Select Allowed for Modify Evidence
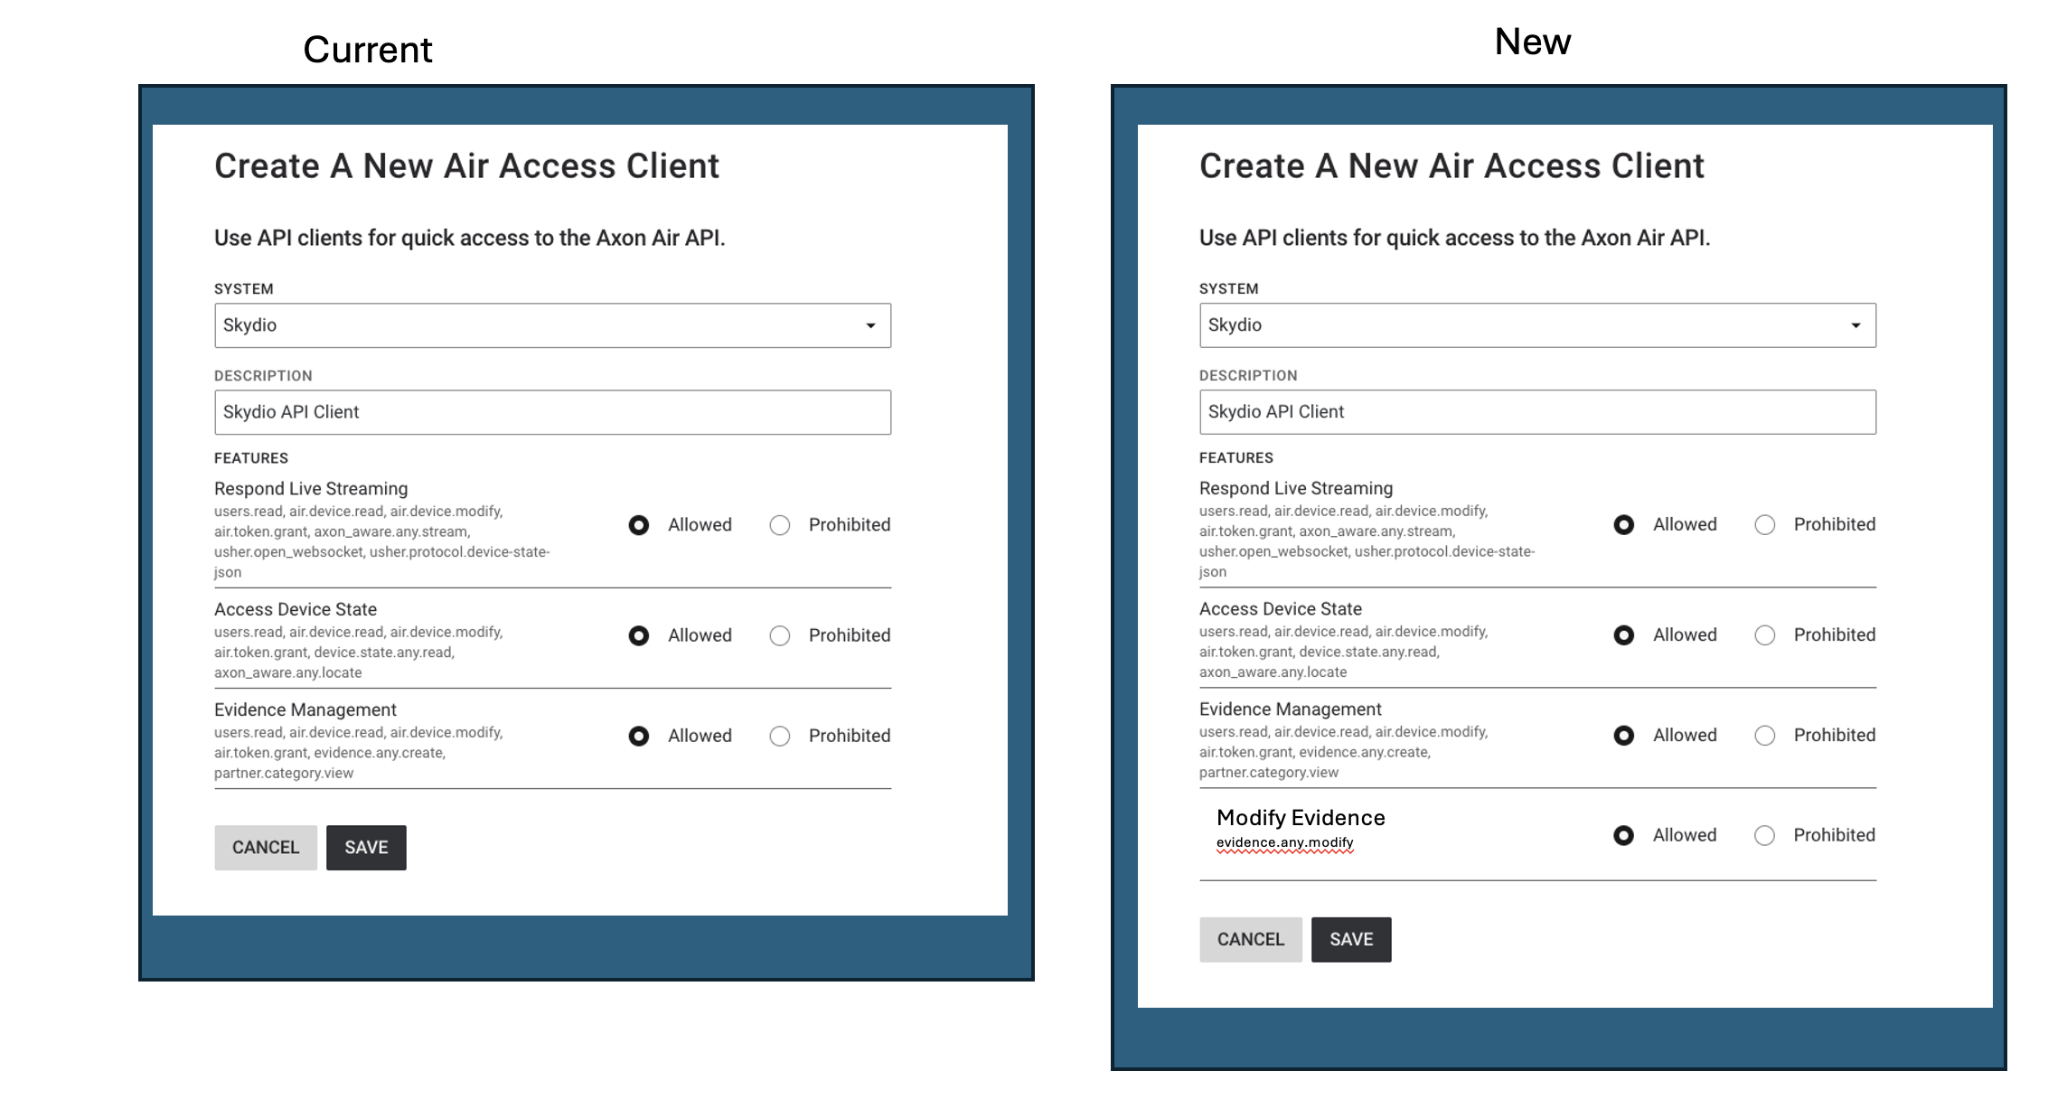Viewport: 2048px width, 1104px height. 1624,835
